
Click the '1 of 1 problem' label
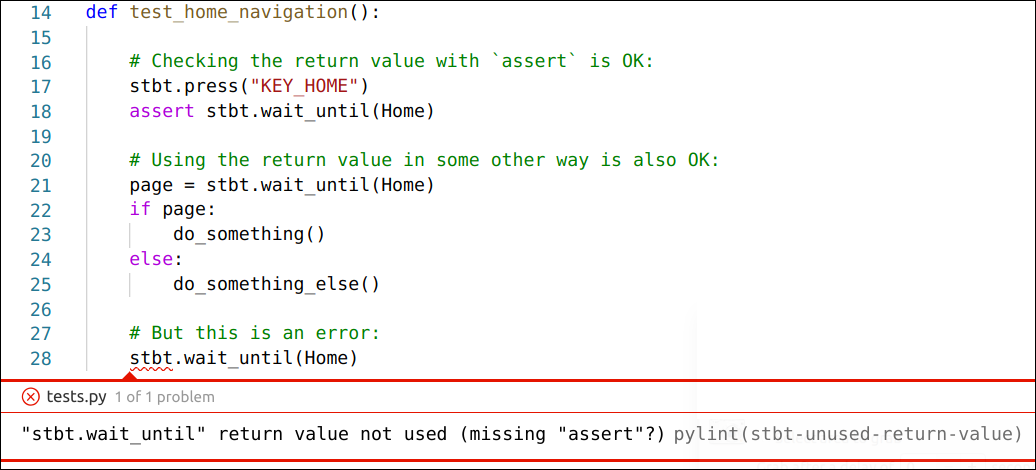point(164,397)
